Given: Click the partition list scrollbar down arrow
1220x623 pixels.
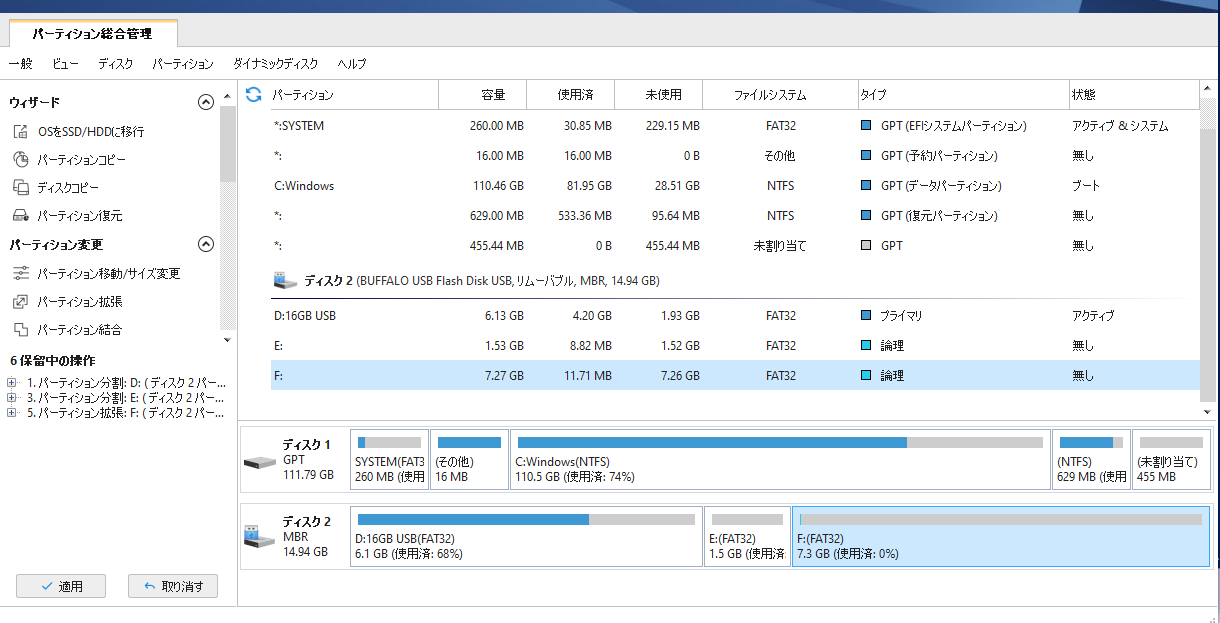Looking at the screenshot, I should pyautogui.click(x=1208, y=411).
